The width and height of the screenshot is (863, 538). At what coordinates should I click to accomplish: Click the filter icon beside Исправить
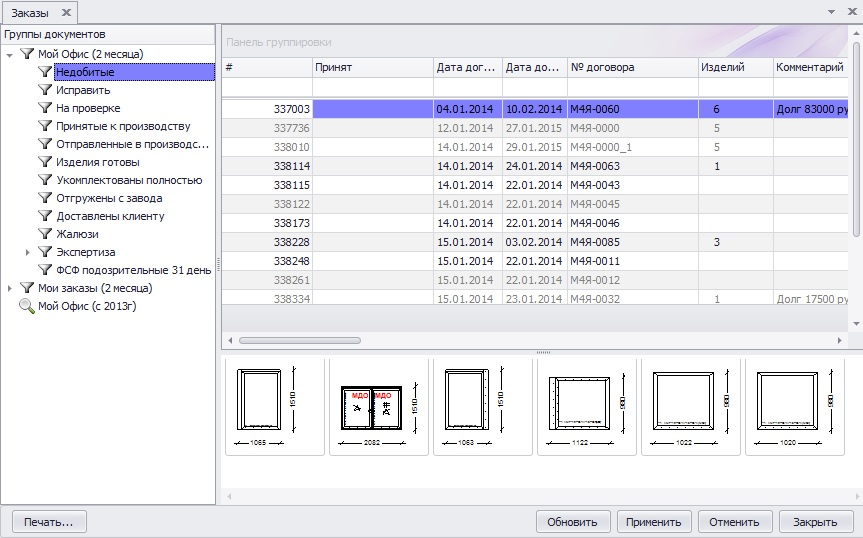click(45, 90)
